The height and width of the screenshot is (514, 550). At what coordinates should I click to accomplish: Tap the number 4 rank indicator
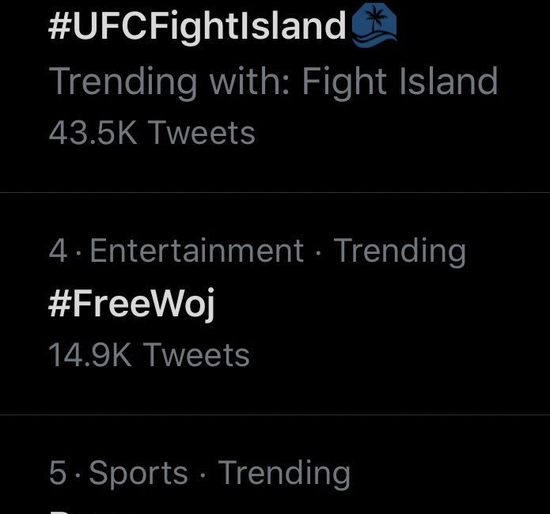point(58,251)
